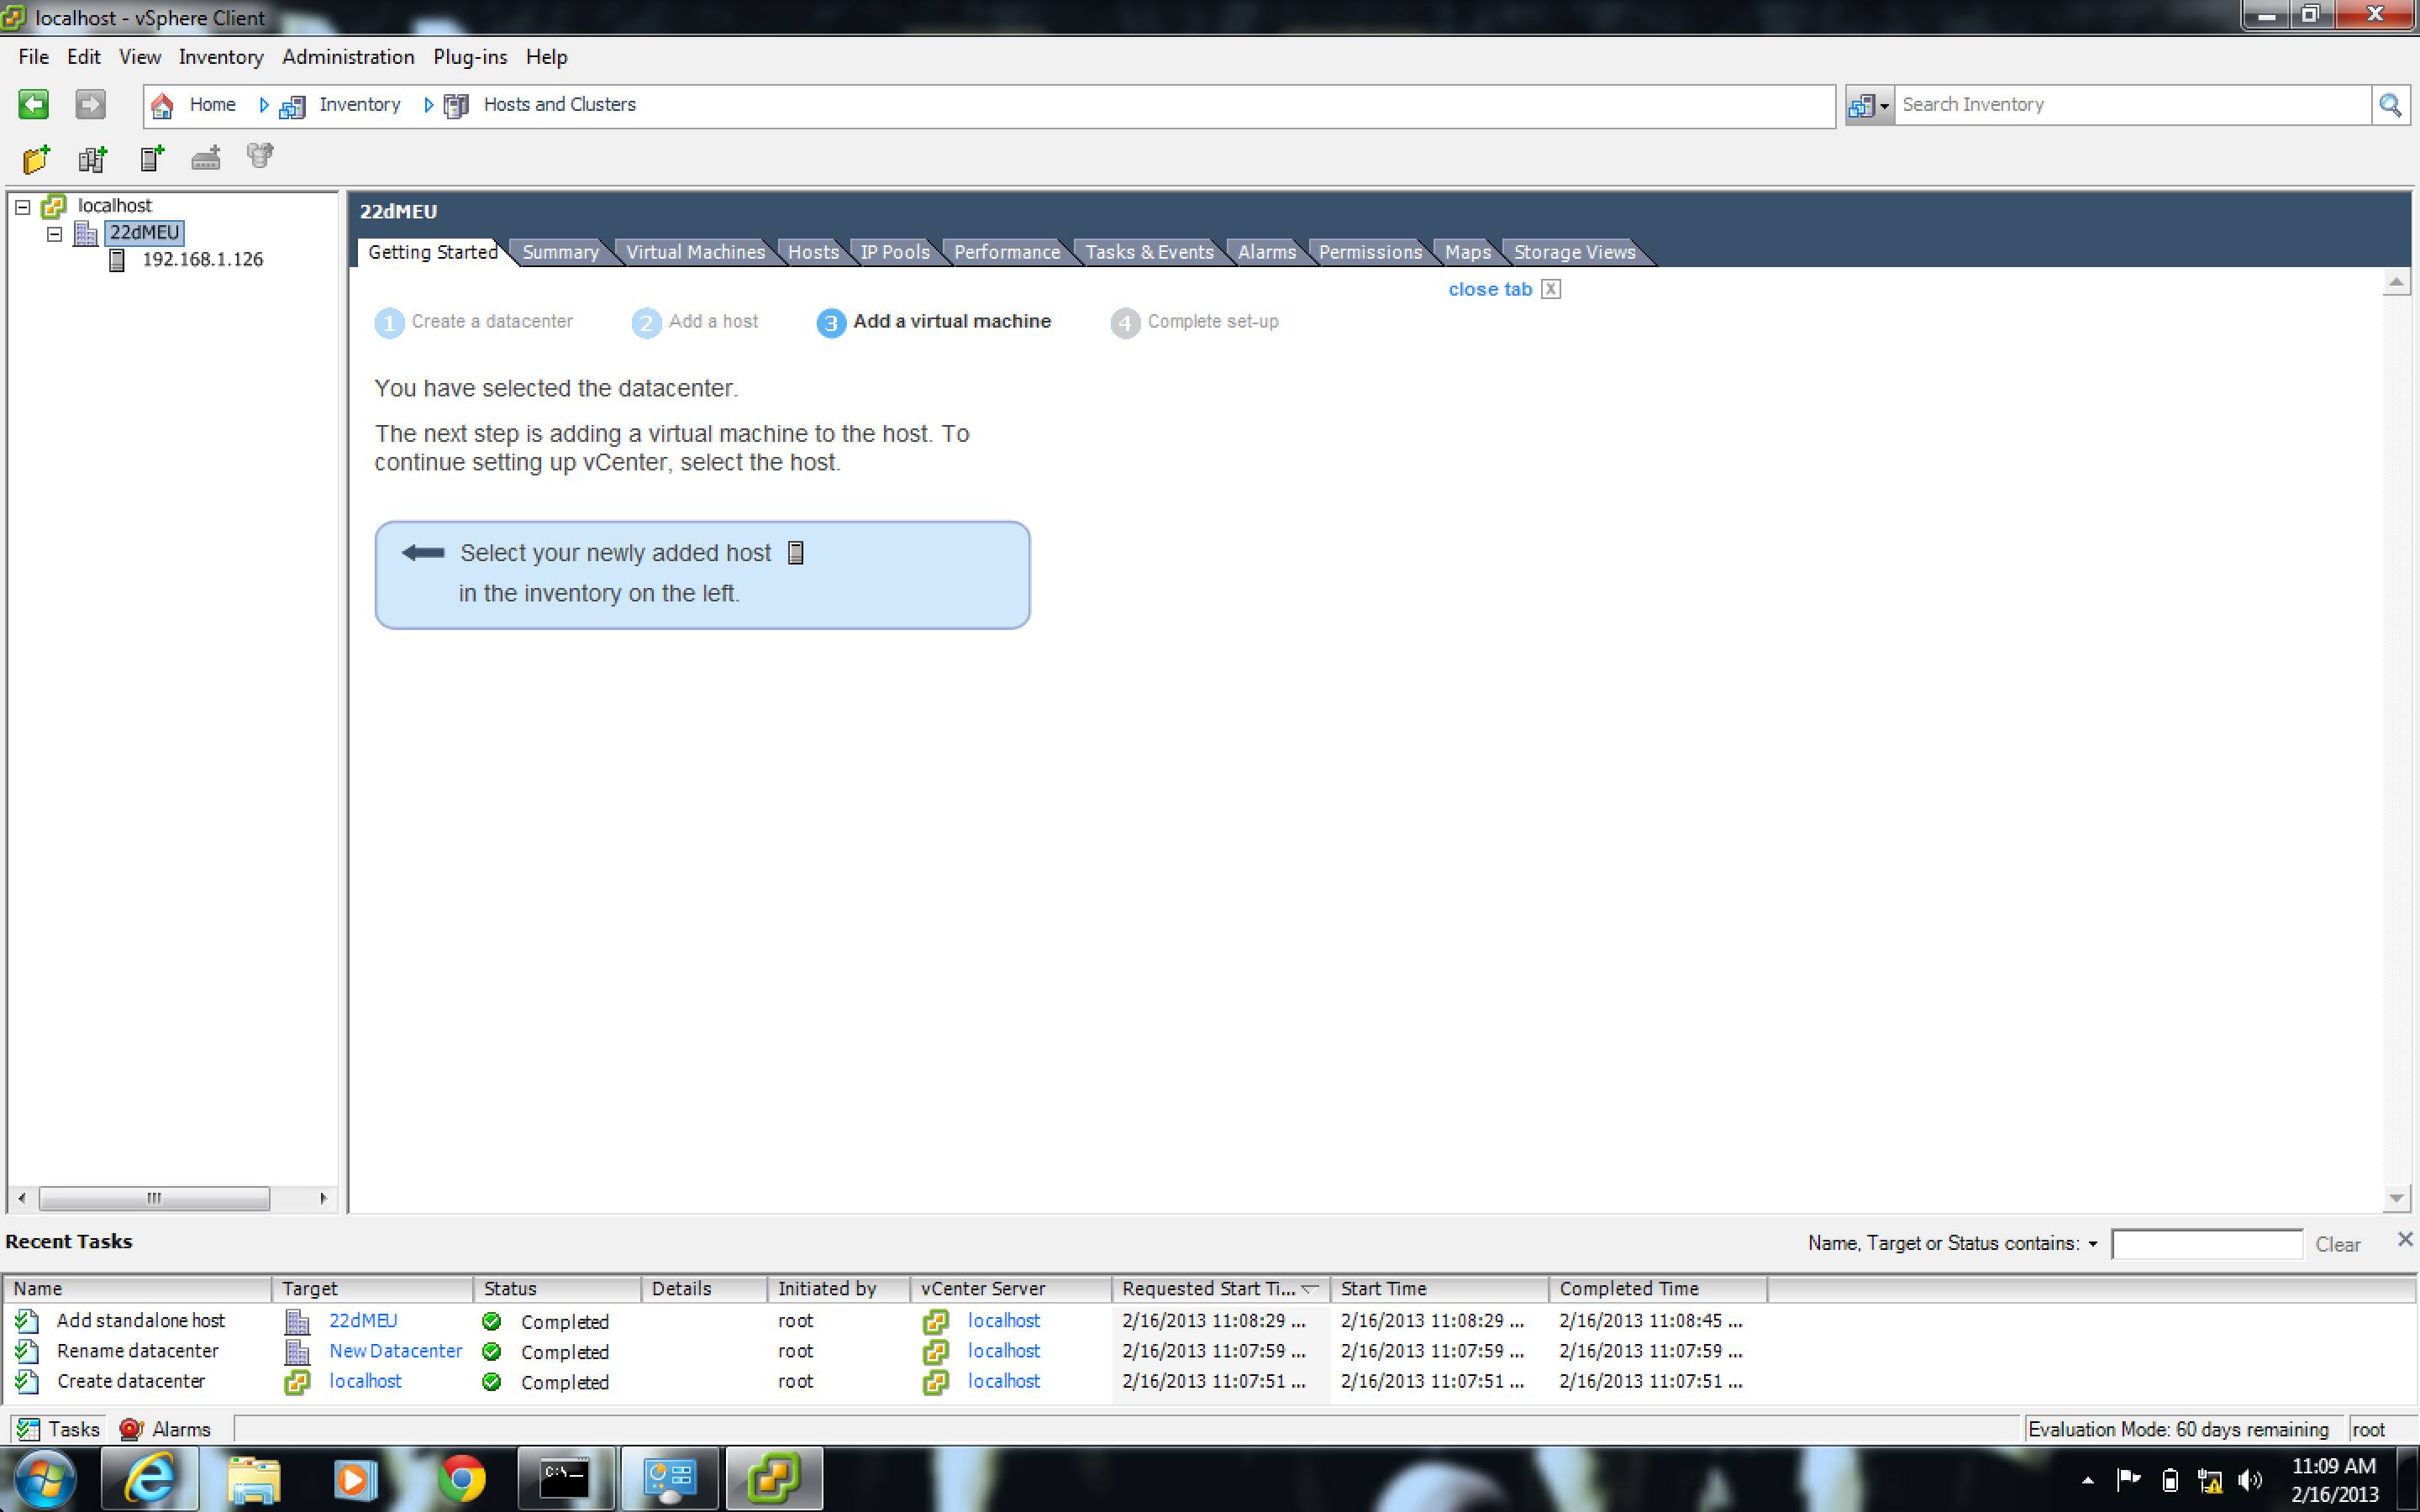Collapse the localhost tree node
The width and height of the screenshot is (2420, 1512).
pyautogui.click(x=23, y=207)
